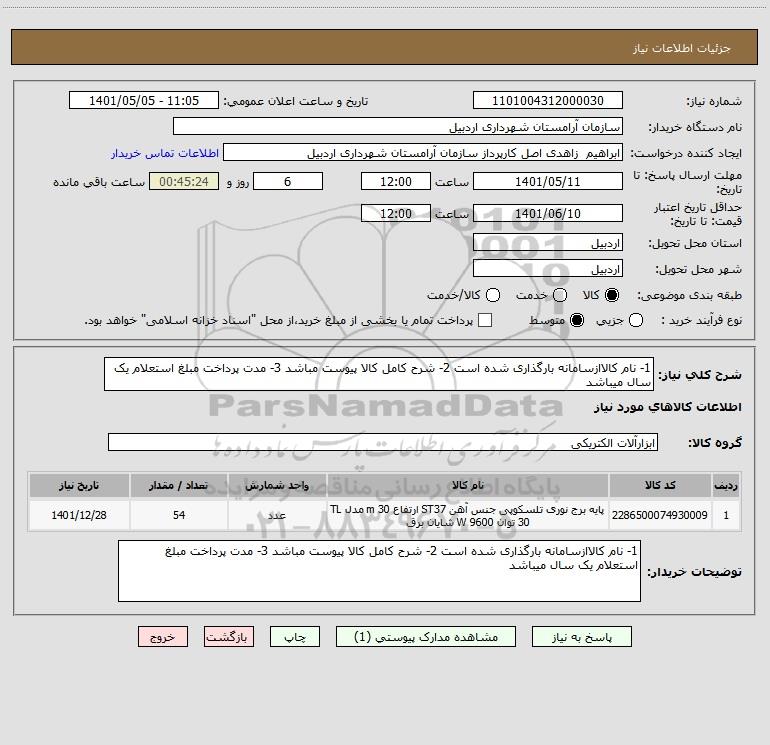The image size is (770, 745).
Task: Click the شماره نیاز label
Action: 714,102
